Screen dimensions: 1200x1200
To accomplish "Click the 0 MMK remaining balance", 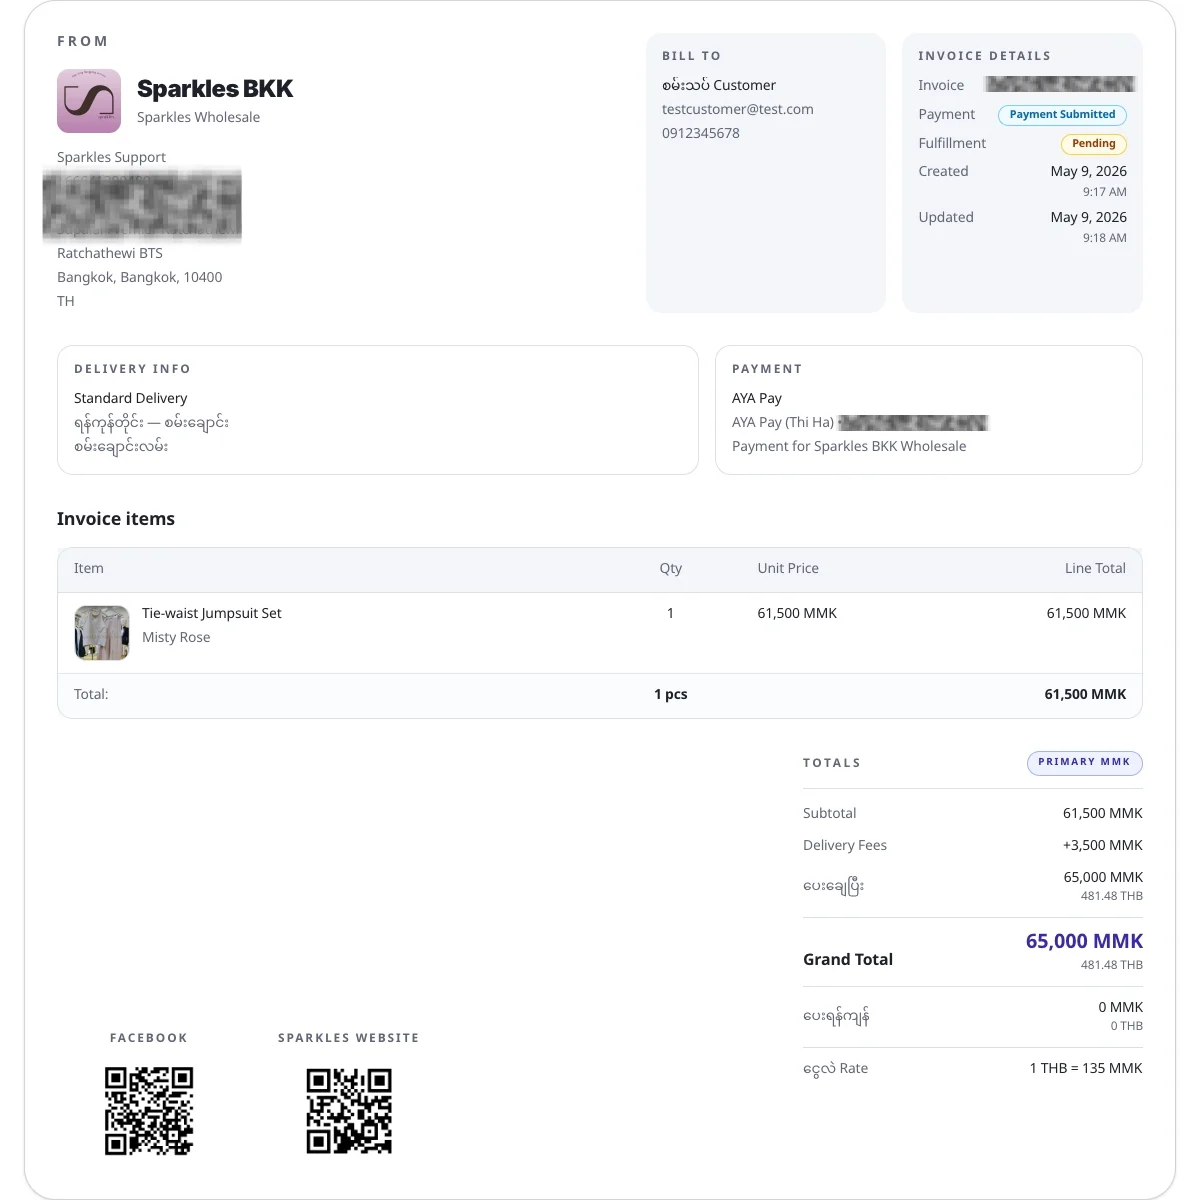I will (x=1120, y=1007).
